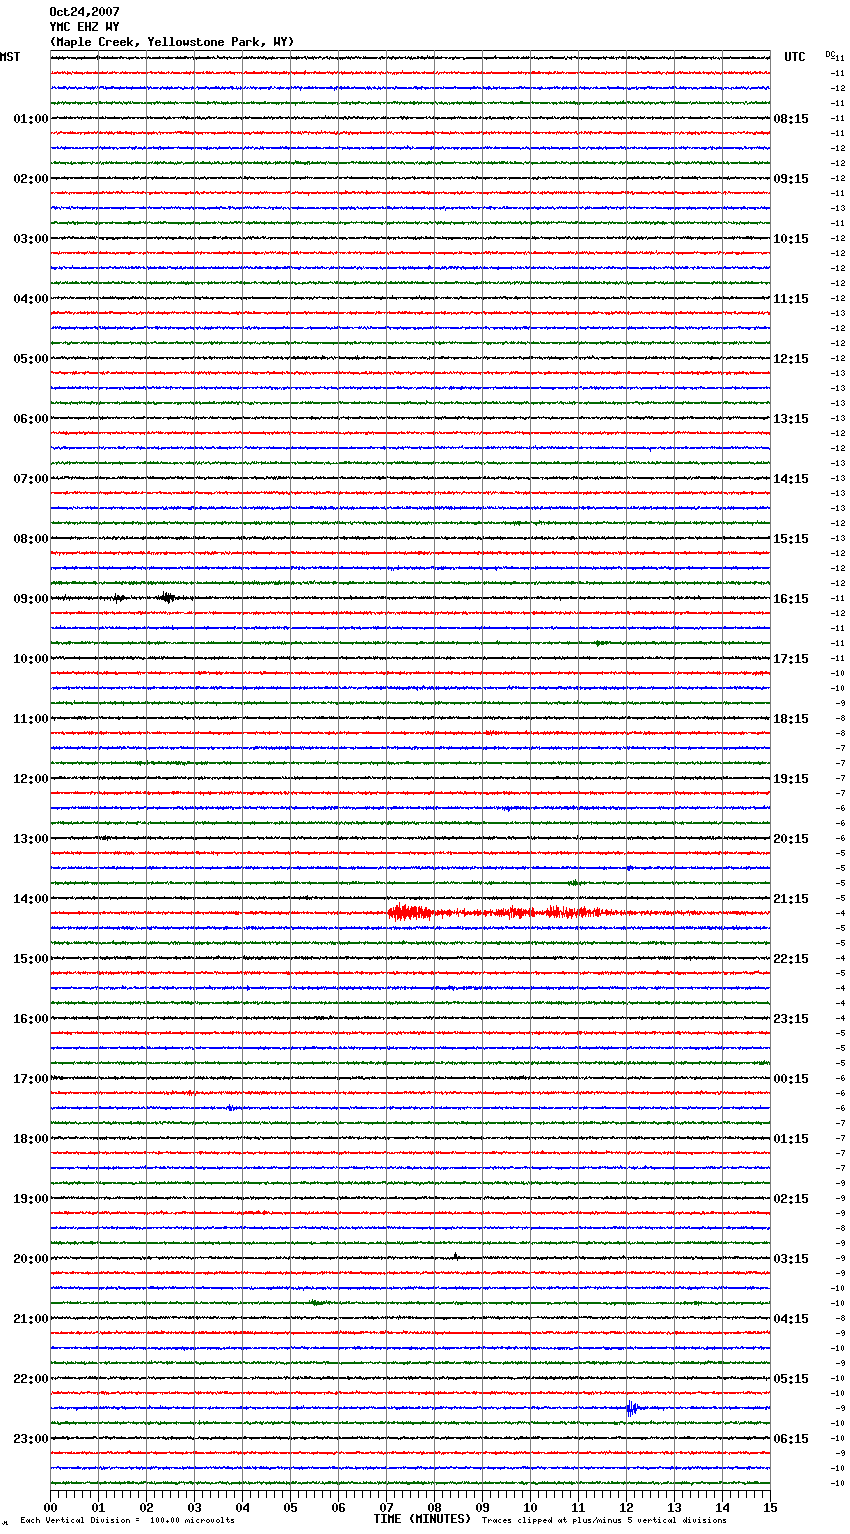Viewport: 850px width, 1534px height.
Task: Select the 05:00 MST time label
Action: click(31, 359)
